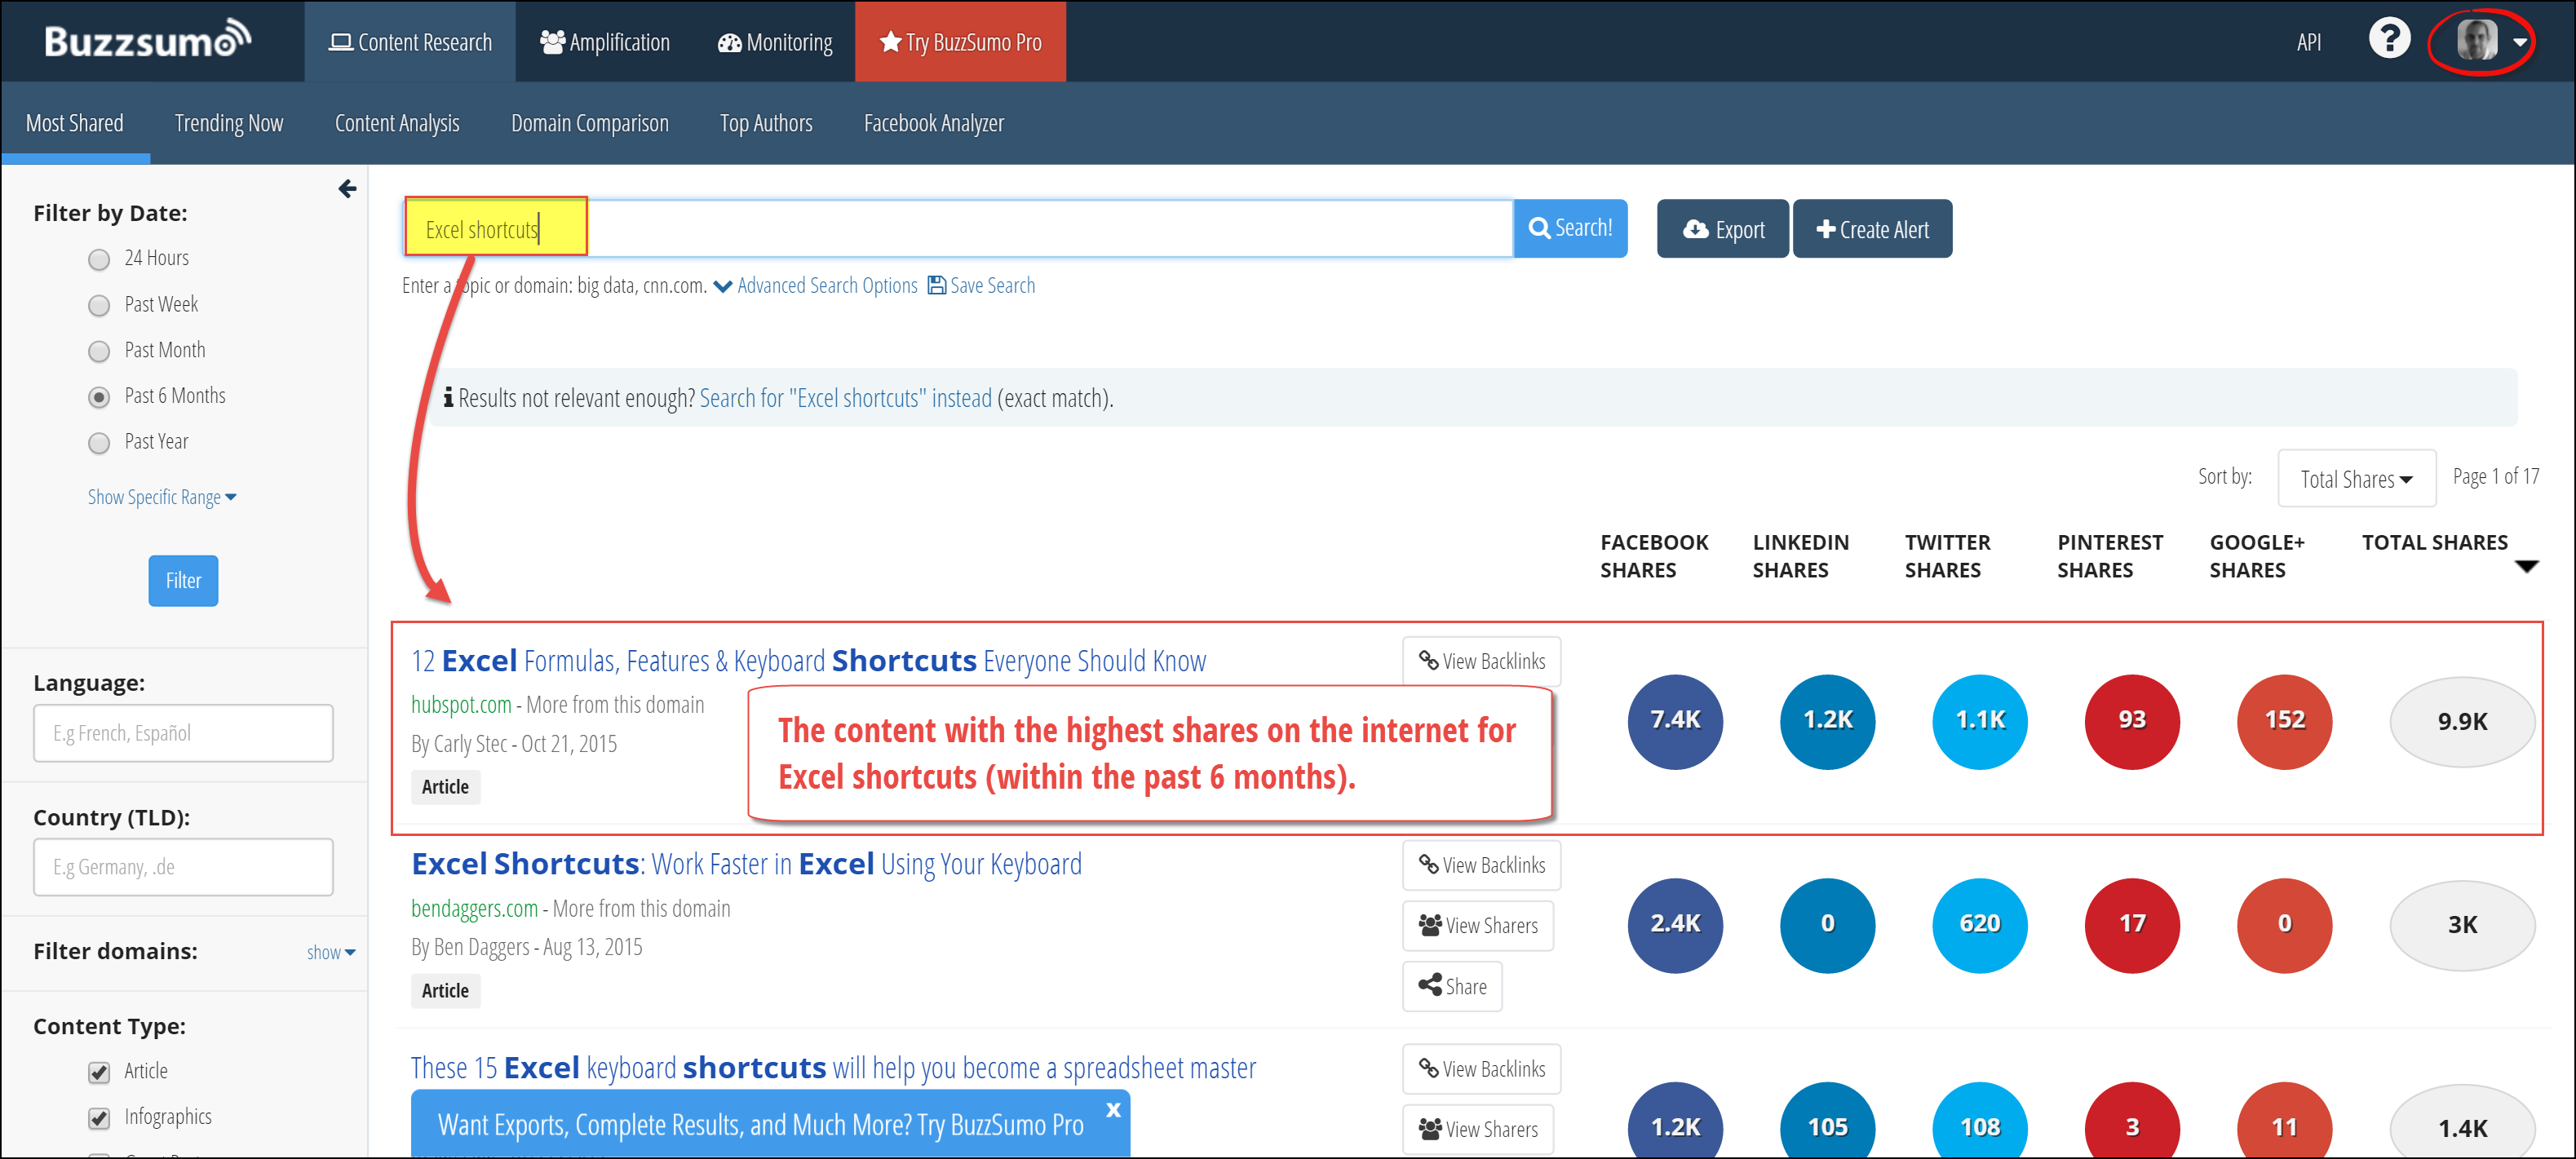This screenshot has width=2576, height=1159.
Task: Click the BuzzSumo logo
Action: coord(147,40)
